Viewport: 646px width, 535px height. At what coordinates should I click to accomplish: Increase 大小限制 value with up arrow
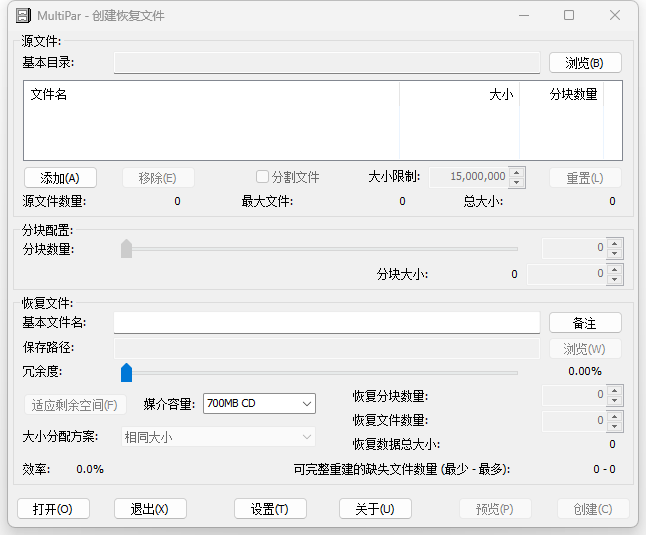point(517,172)
